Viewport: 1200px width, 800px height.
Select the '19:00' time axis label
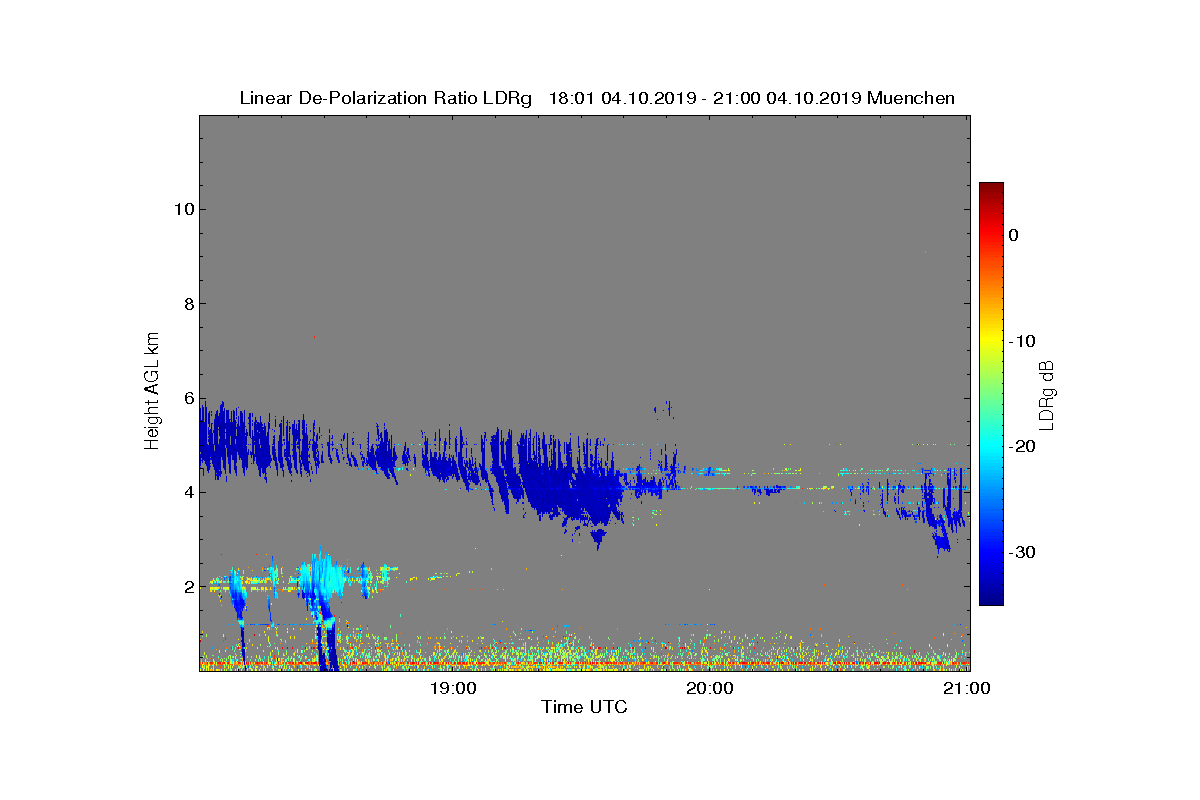coord(451,688)
